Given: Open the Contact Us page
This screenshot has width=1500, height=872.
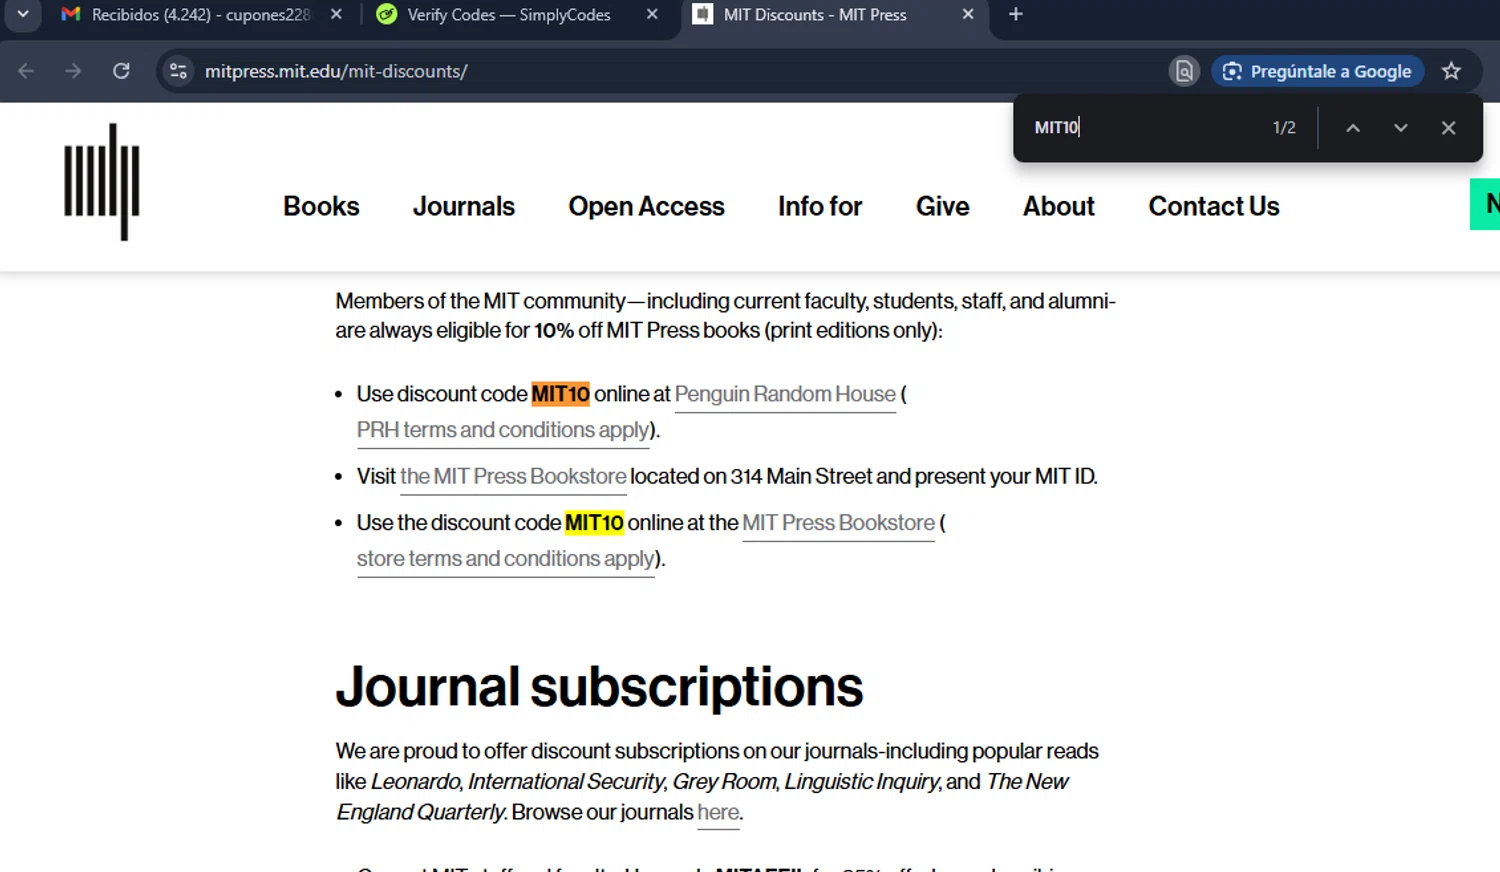Looking at the screenshot, I should (x=1213, y=206).
